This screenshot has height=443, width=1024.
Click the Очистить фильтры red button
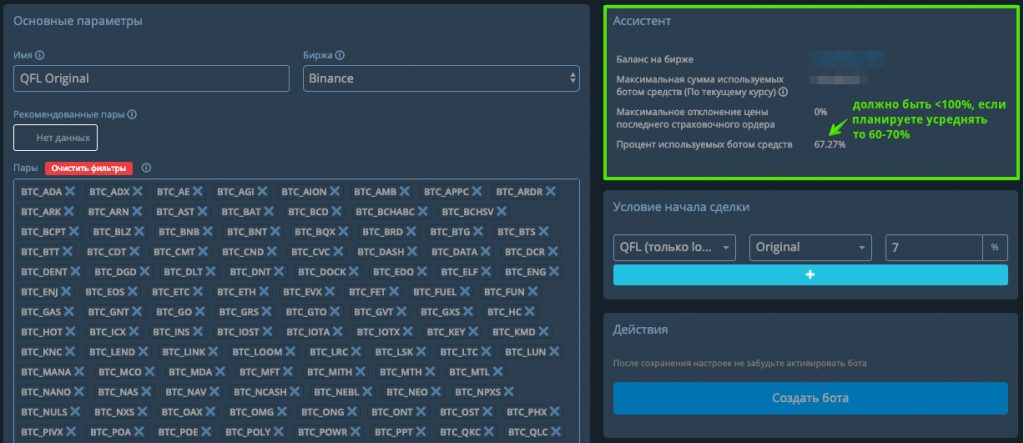[x=89, y=168]
